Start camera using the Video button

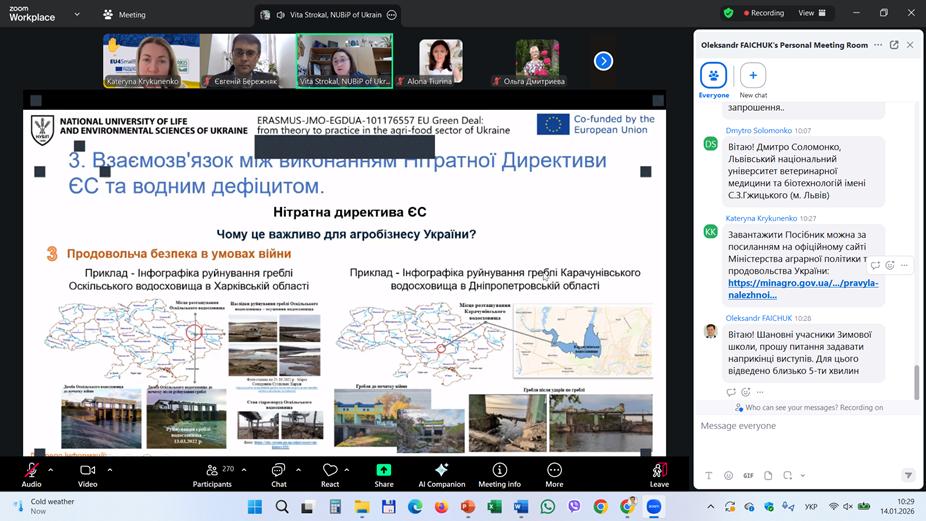click(87, 472)
